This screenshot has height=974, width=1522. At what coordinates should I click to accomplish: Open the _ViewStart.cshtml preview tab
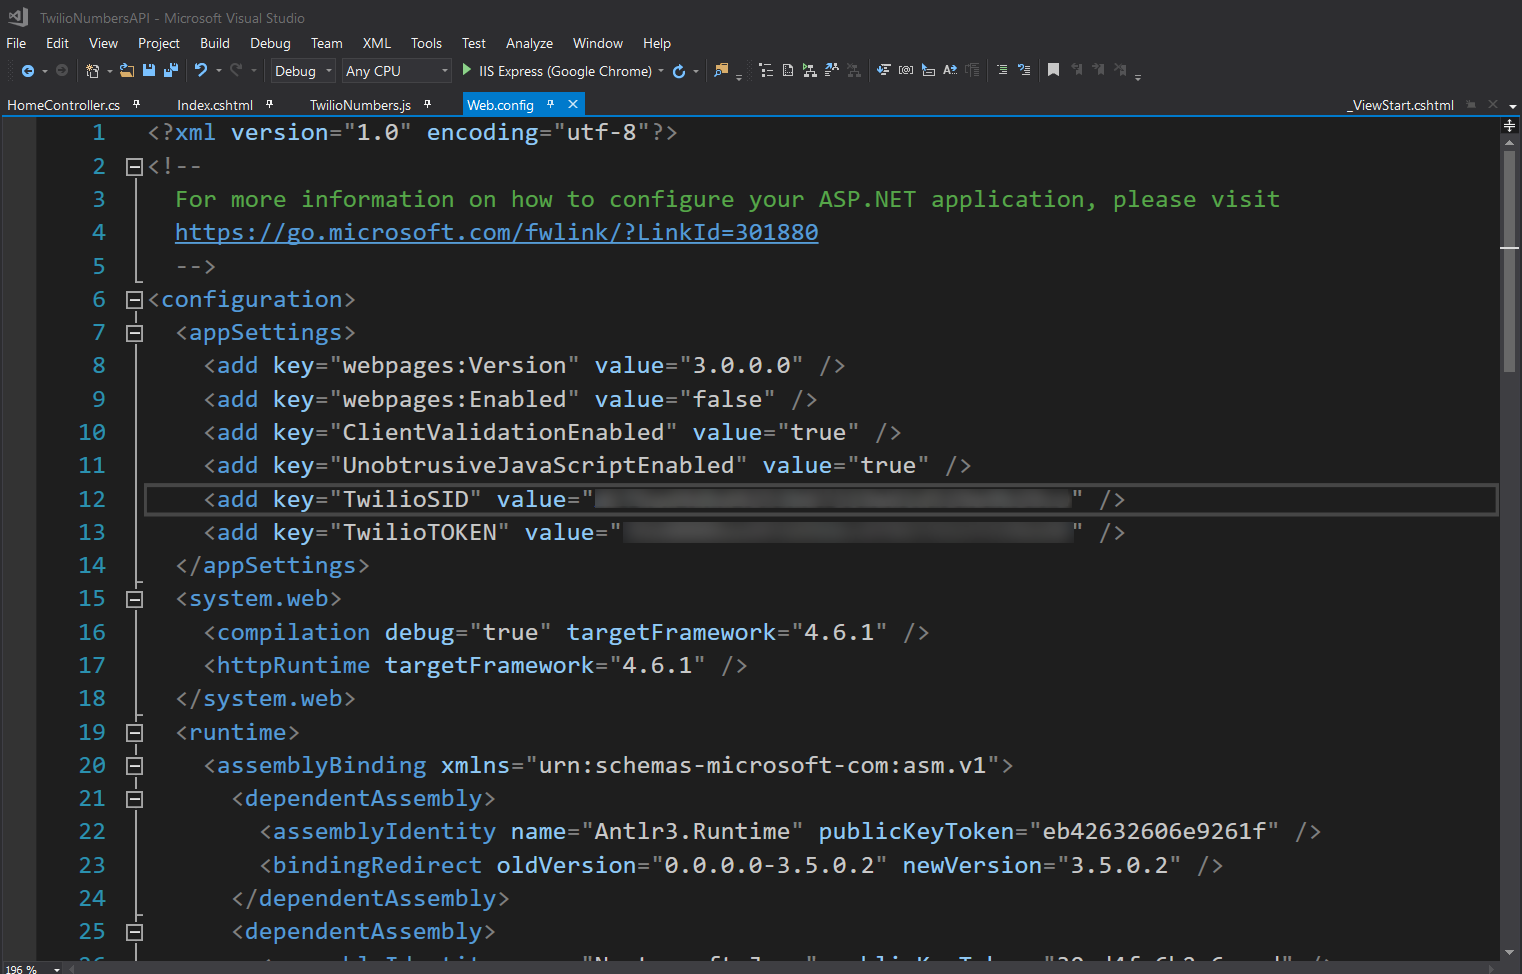pyautogui.click(x=1403, y=105)
